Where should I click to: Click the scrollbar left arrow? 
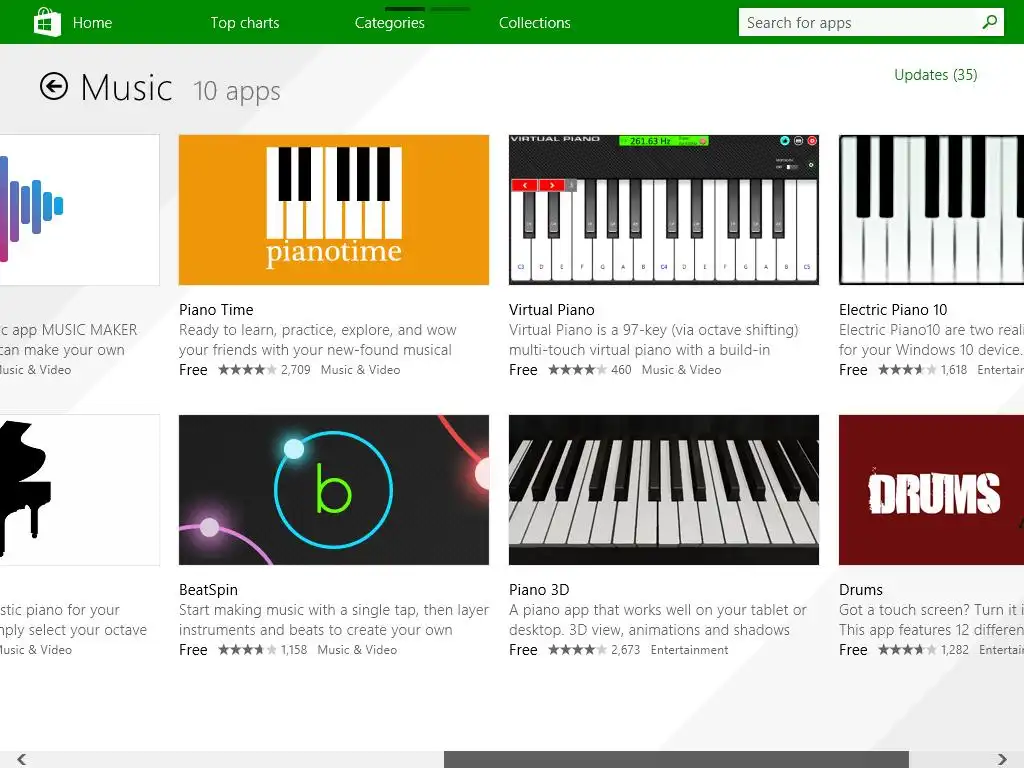(x=22, y=759)
